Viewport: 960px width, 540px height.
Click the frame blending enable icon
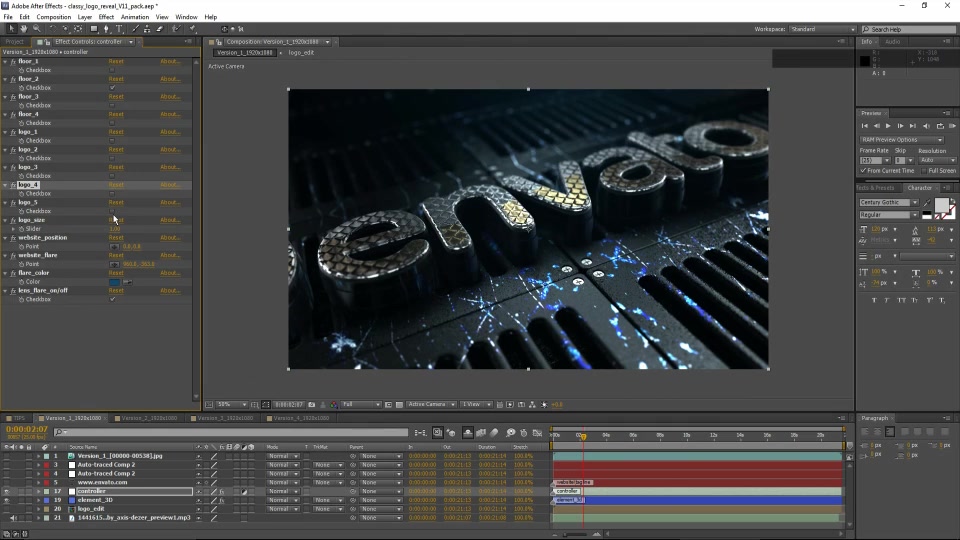pos(481,433)
